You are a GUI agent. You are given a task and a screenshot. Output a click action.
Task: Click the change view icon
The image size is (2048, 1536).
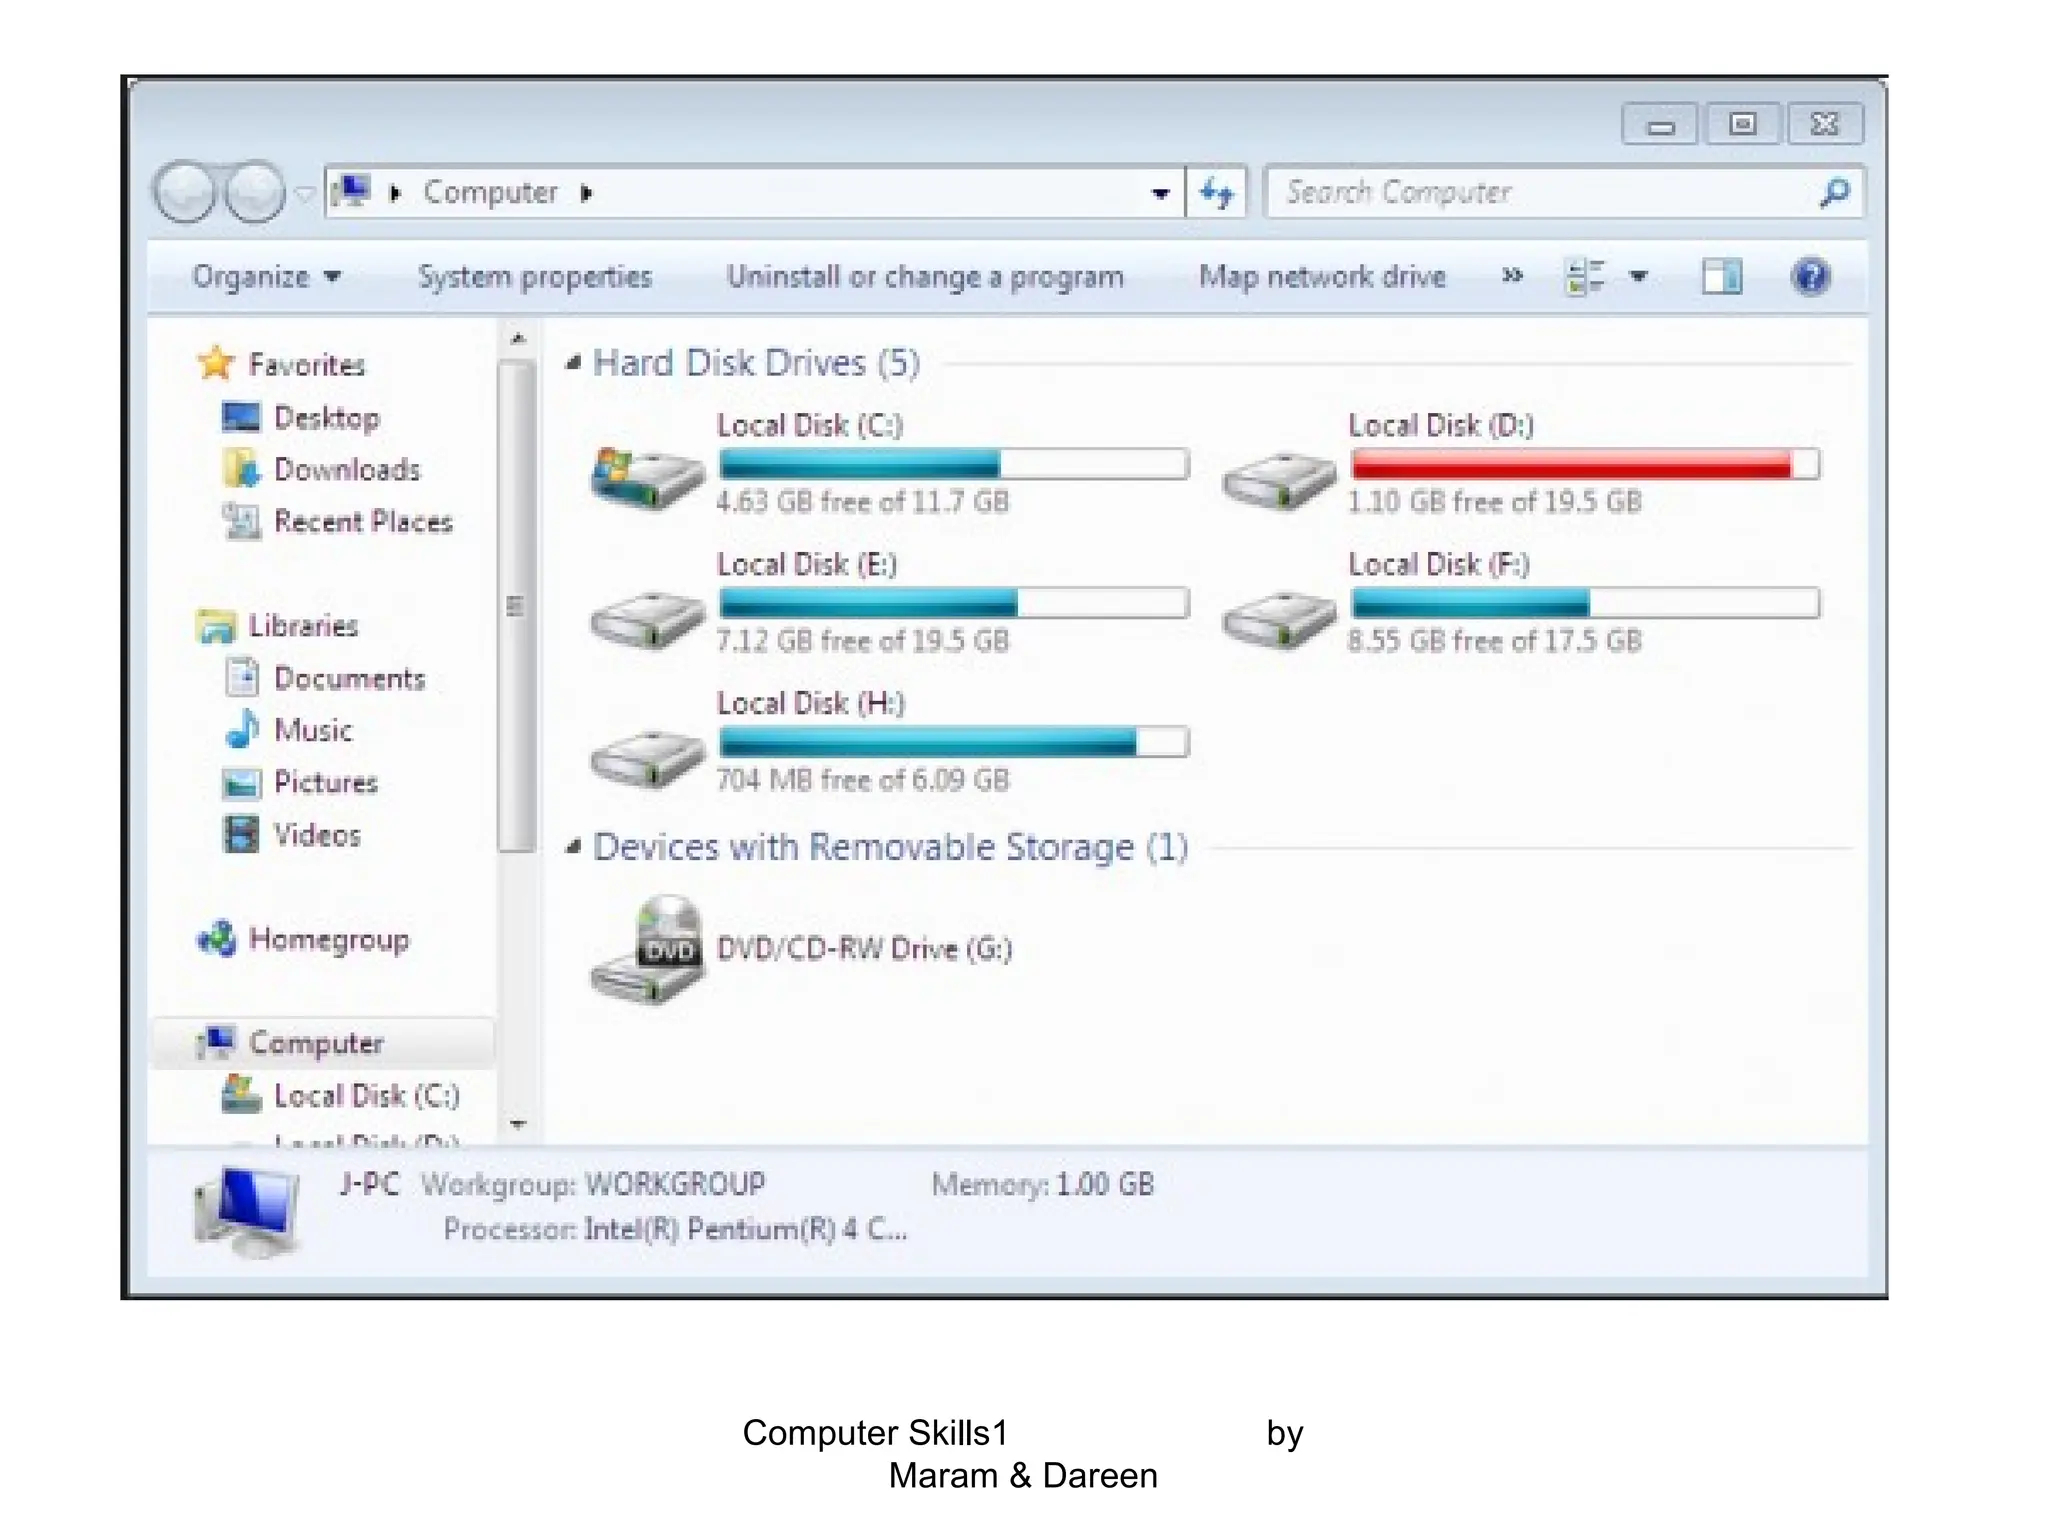(x=1584, y=276)
